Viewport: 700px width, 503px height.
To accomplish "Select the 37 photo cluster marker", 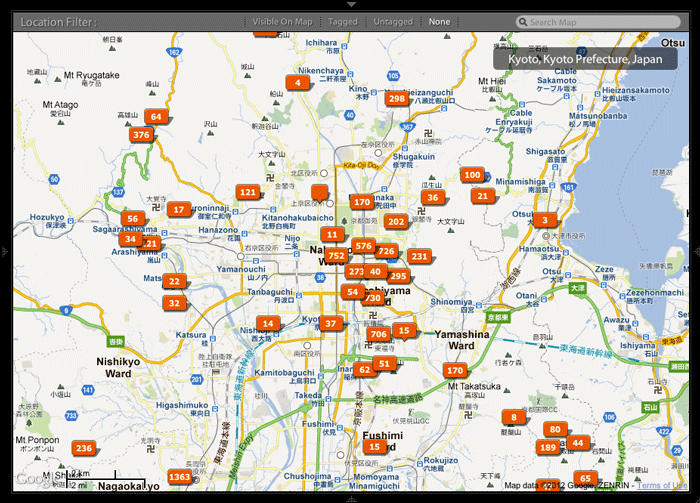I will point(331,324).
